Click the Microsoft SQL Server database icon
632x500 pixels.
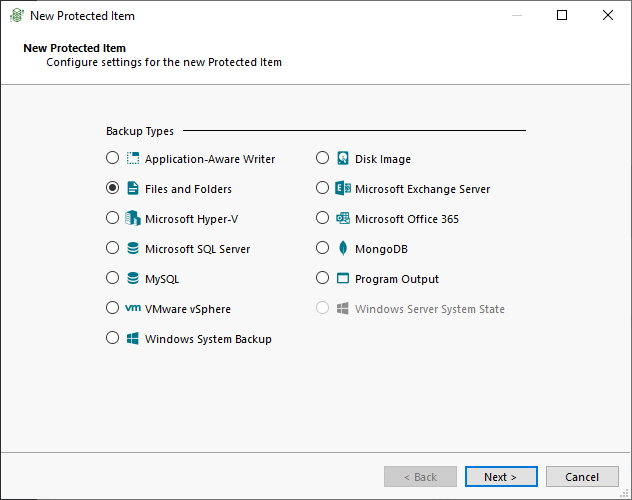point(133,248)
